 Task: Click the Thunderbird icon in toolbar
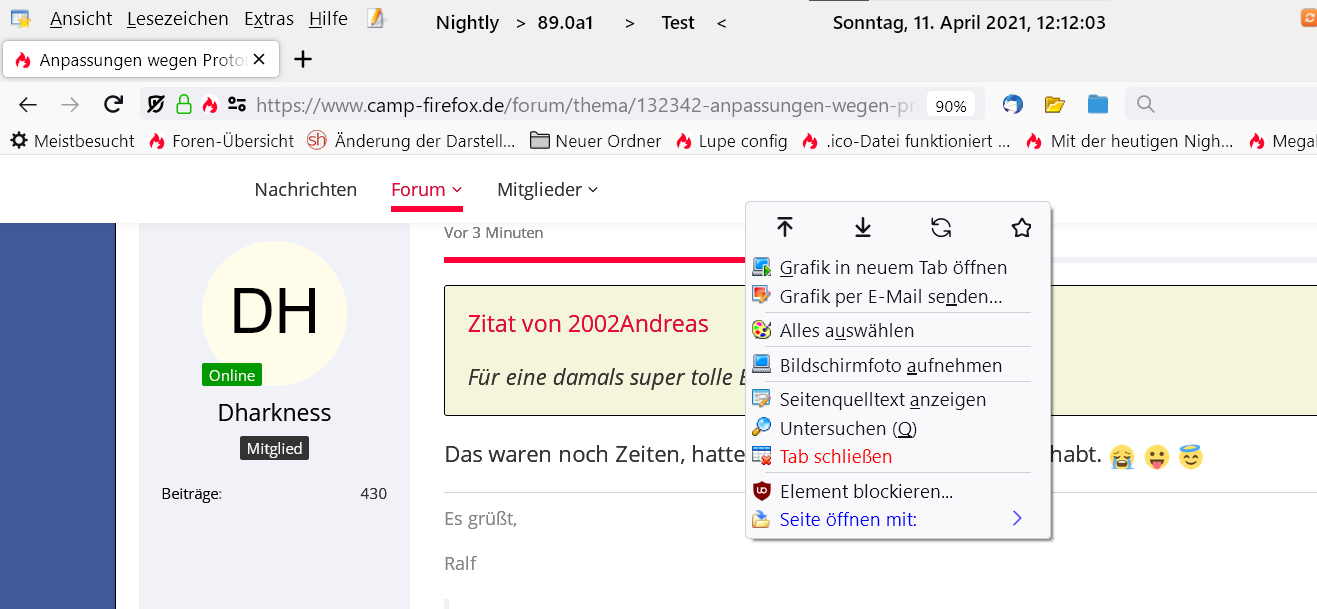coord(1013,105)
